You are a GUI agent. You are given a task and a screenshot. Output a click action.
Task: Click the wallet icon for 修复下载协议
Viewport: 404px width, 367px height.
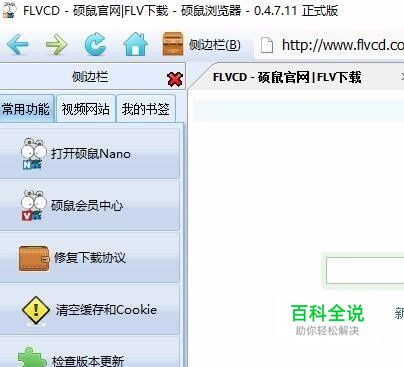coord(34,258)
